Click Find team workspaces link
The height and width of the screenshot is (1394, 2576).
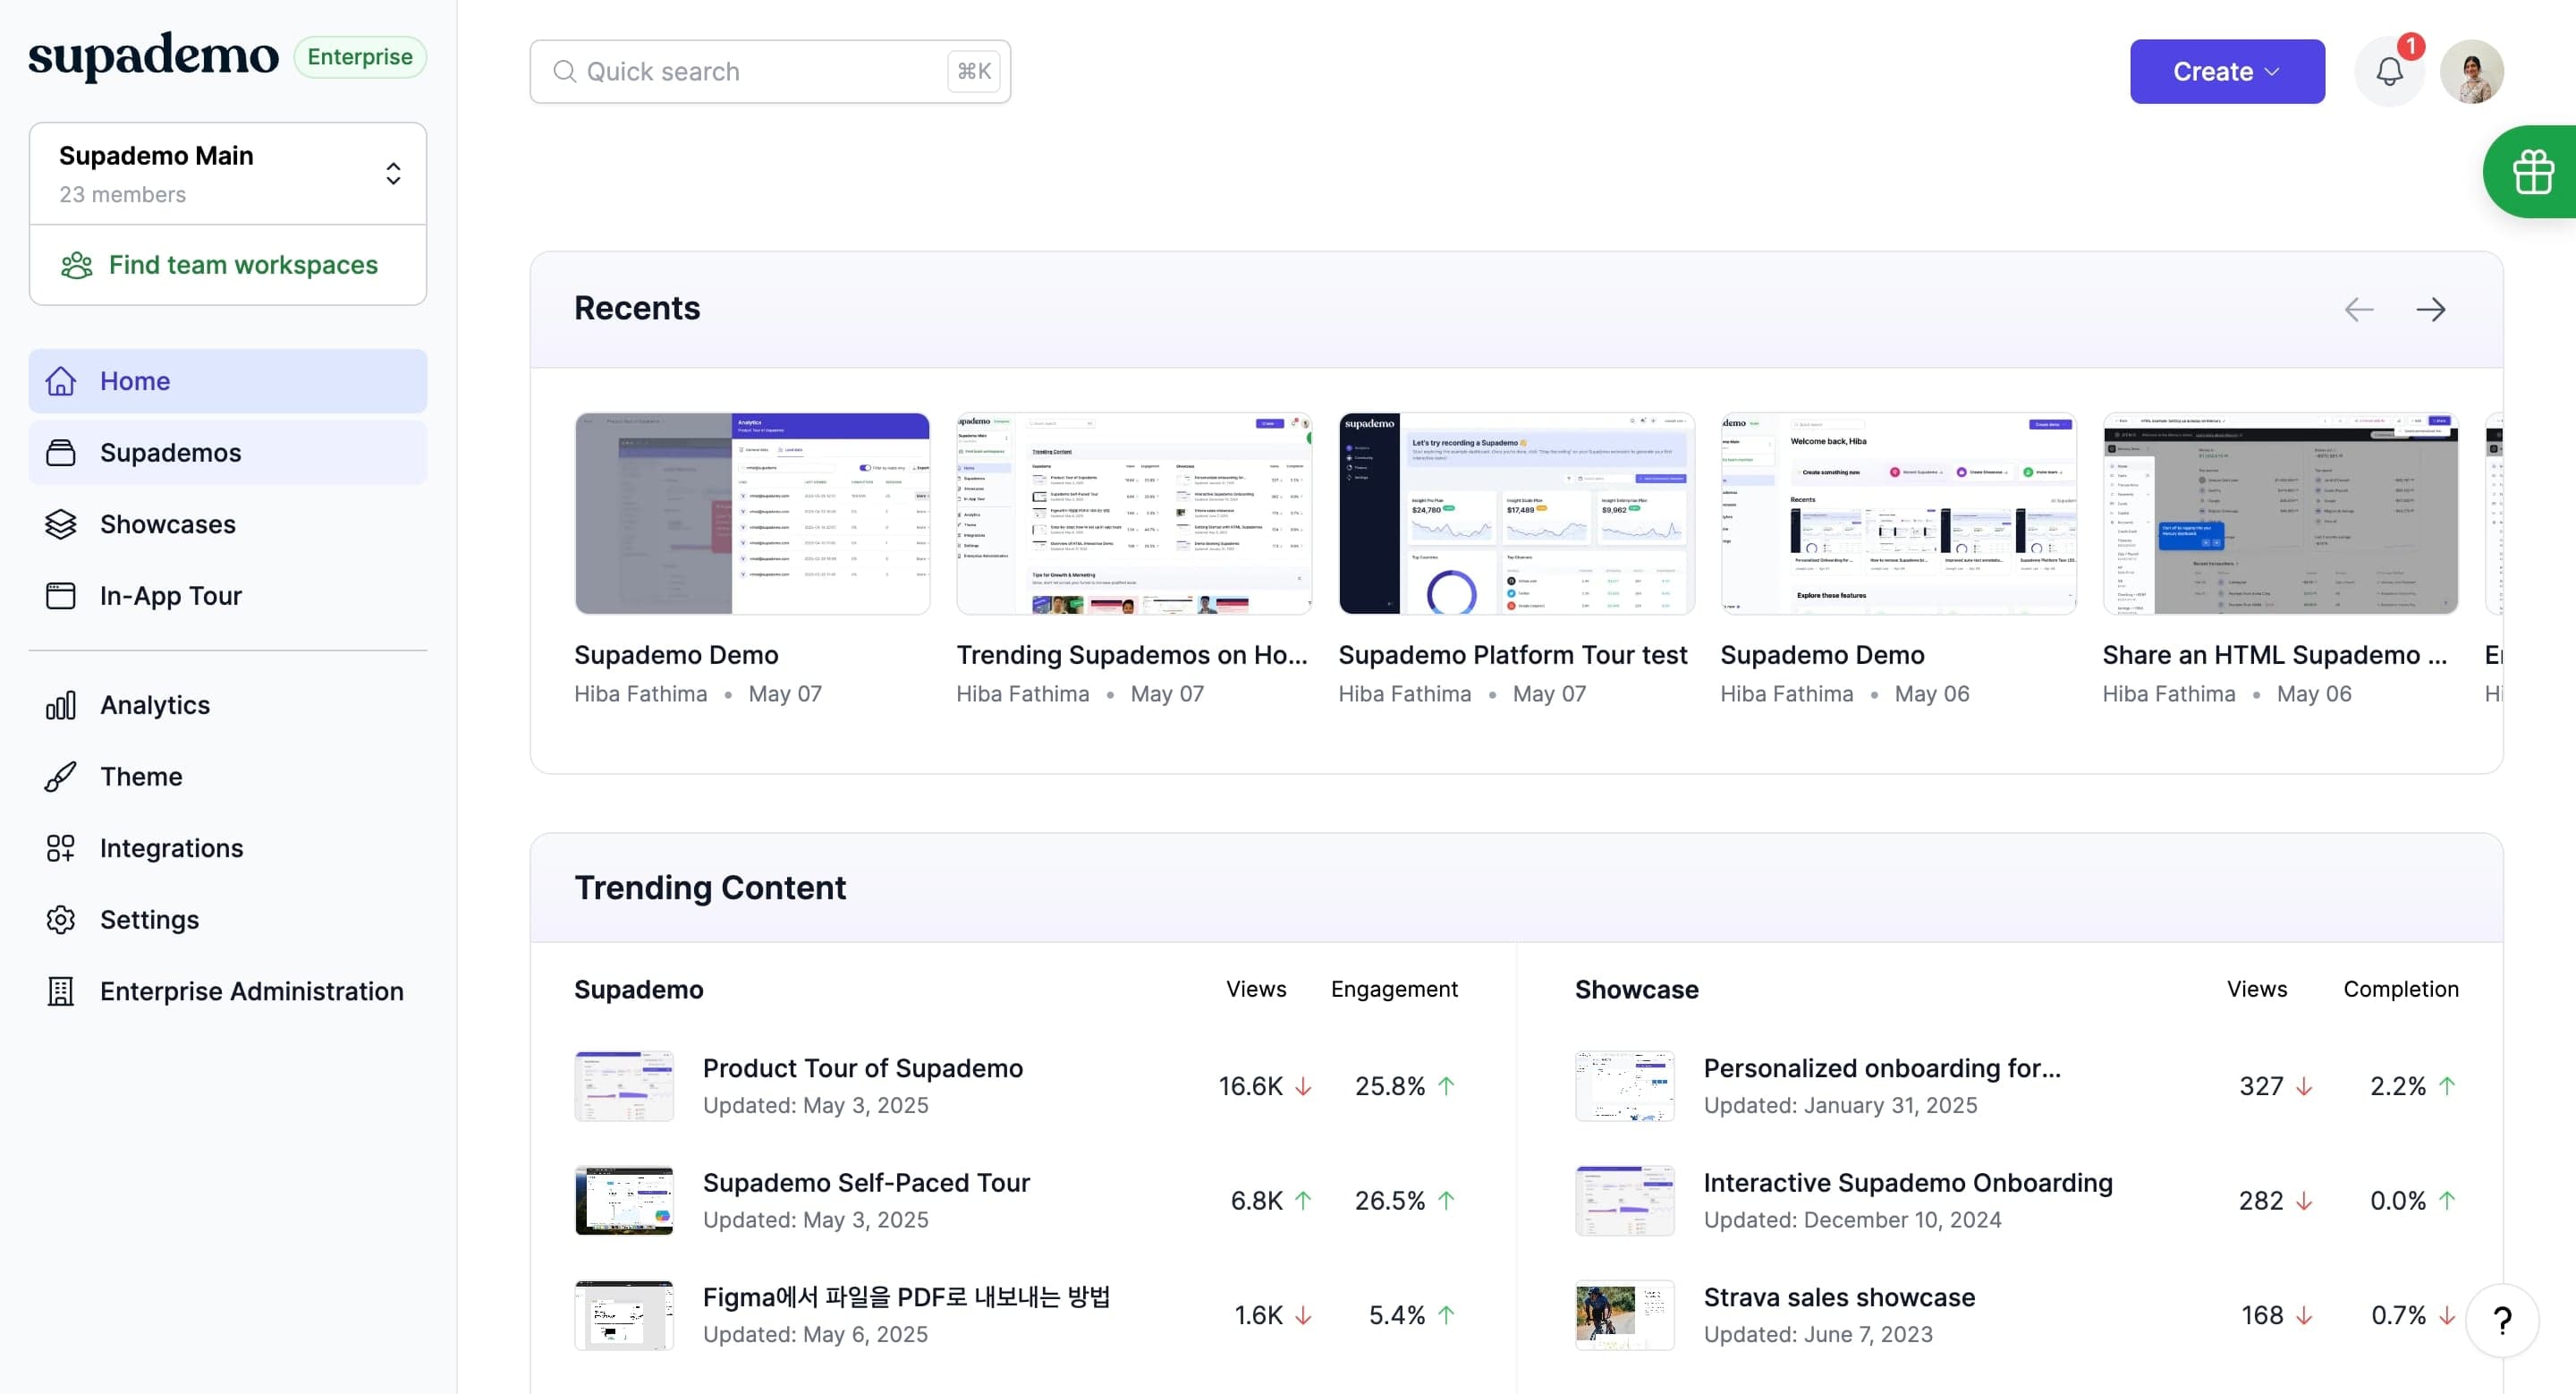tap(228, 265)
